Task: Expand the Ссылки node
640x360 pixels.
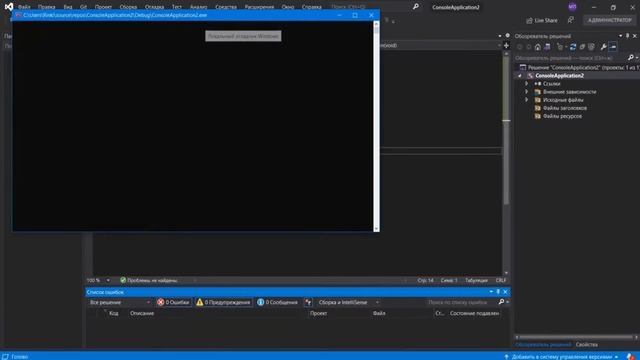Action: [527, 84]
